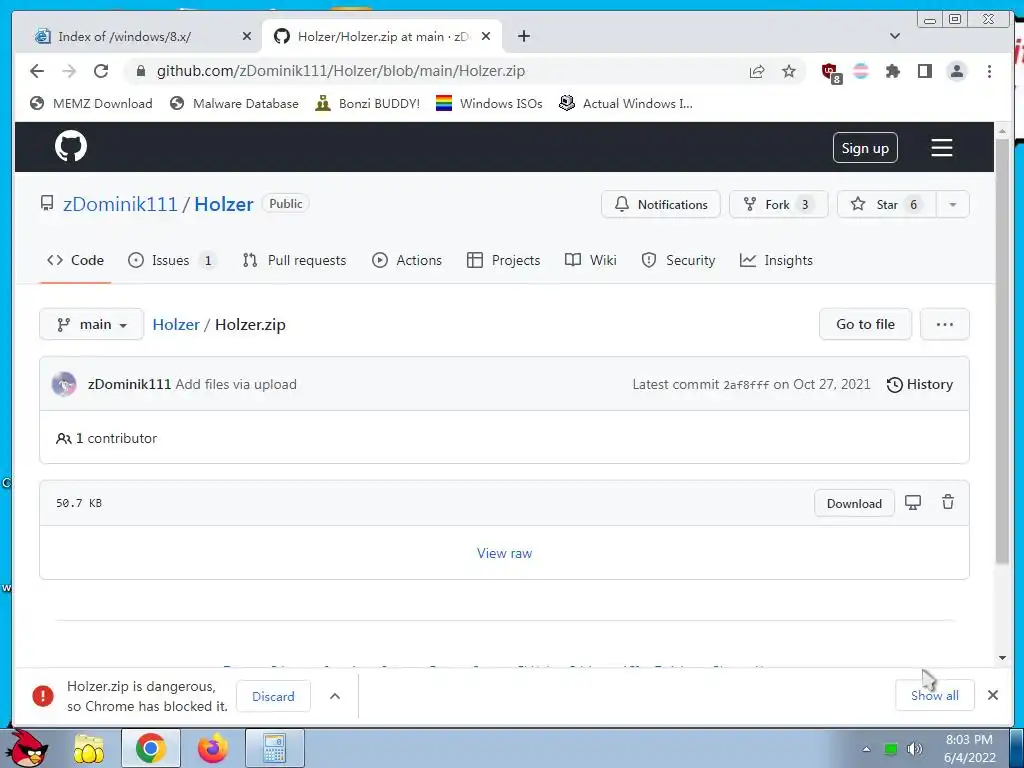Open the commit hash 2af8fff link

pyautogui.click(x=746, y=385)
